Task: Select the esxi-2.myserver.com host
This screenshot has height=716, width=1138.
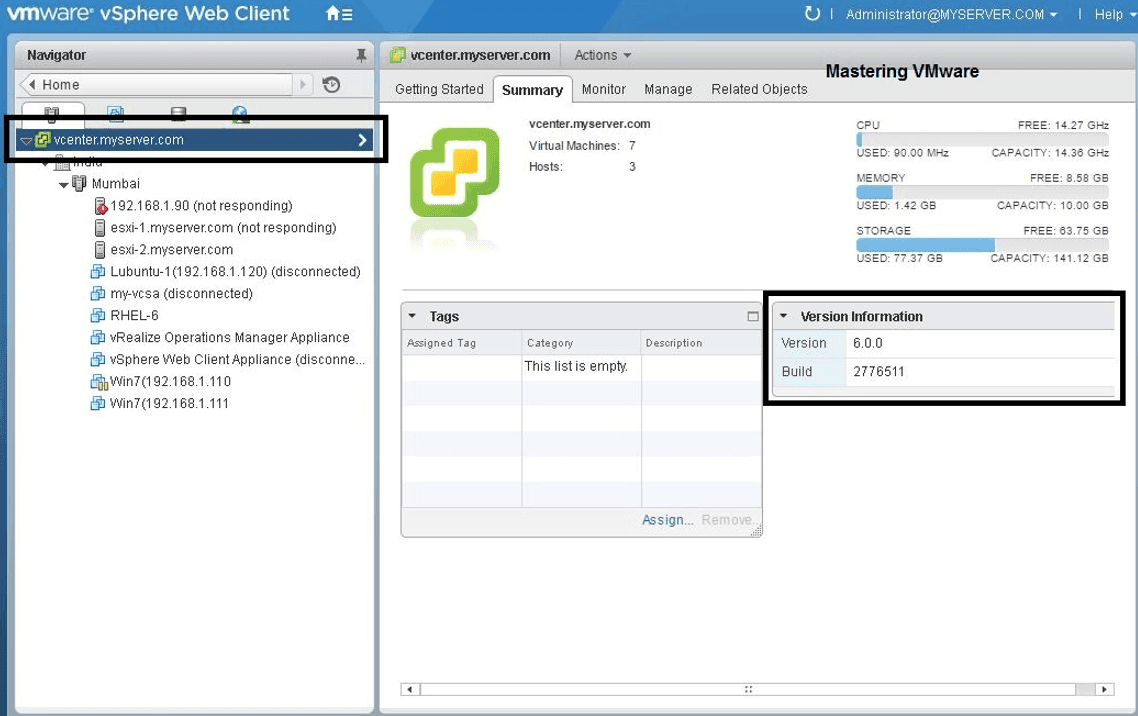Action: coord(171,250)
